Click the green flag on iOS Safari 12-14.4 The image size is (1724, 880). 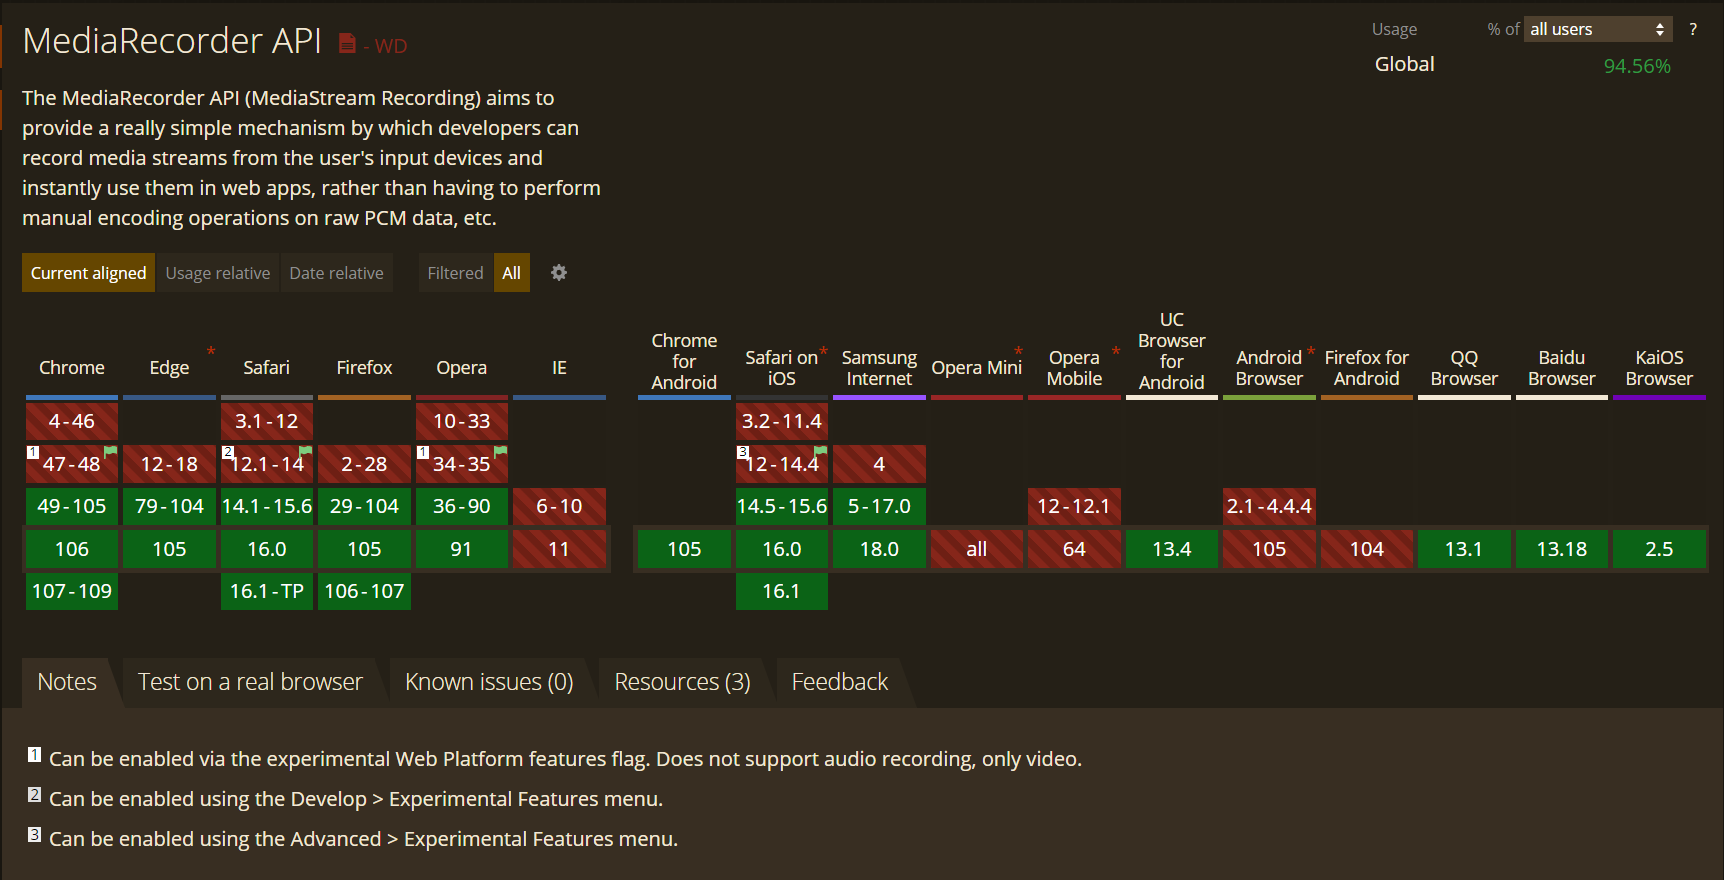coord(821,451)
